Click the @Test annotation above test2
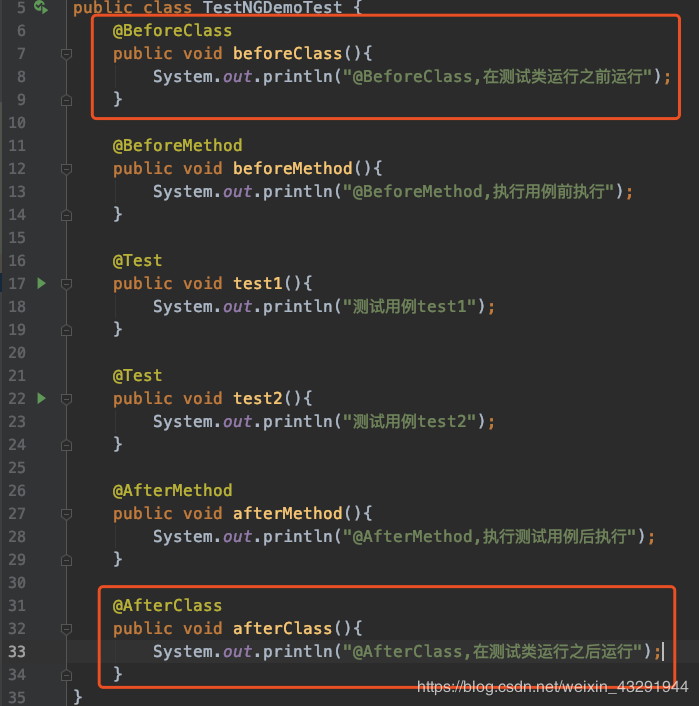699x706 pixels. pyautogui.click(x=137, y=376)
